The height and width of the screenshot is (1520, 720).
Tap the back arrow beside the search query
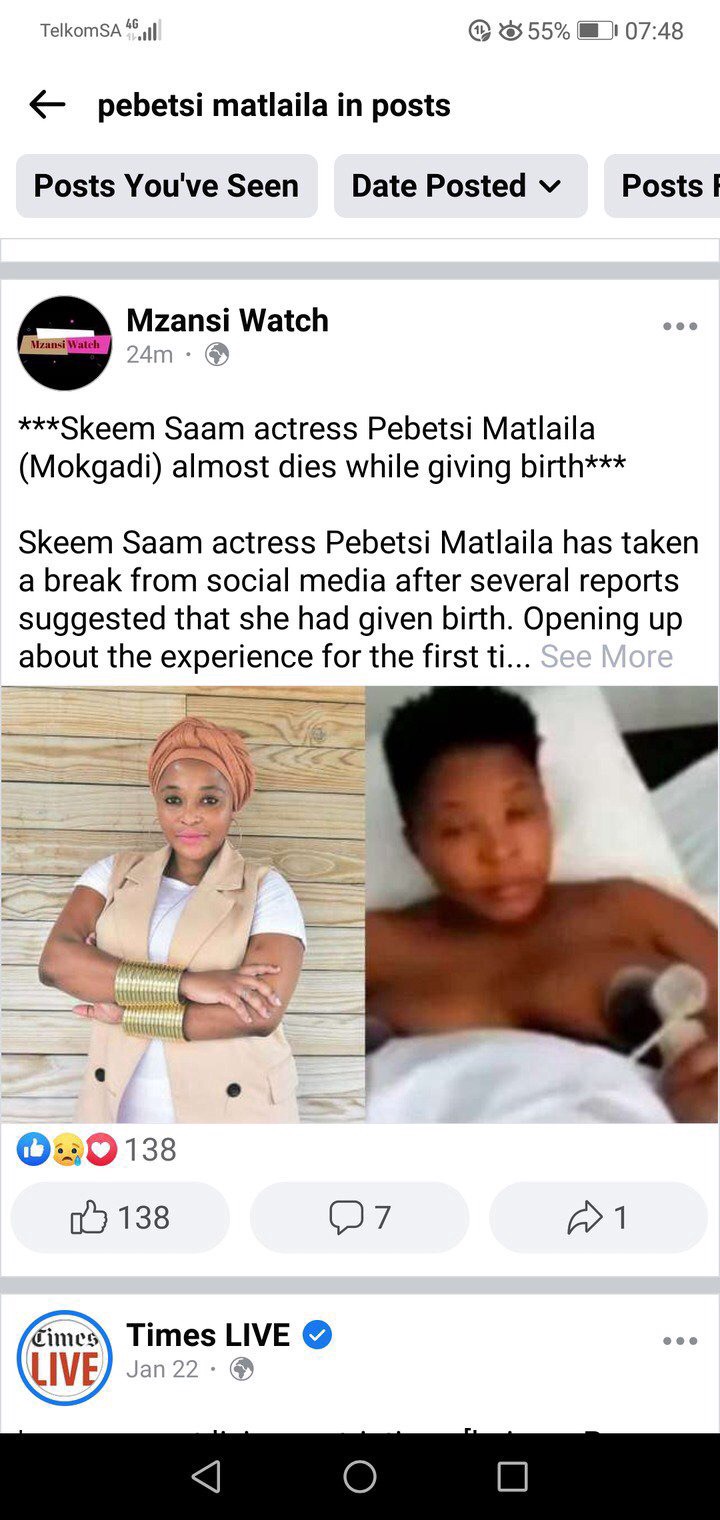tap(47, 104)
